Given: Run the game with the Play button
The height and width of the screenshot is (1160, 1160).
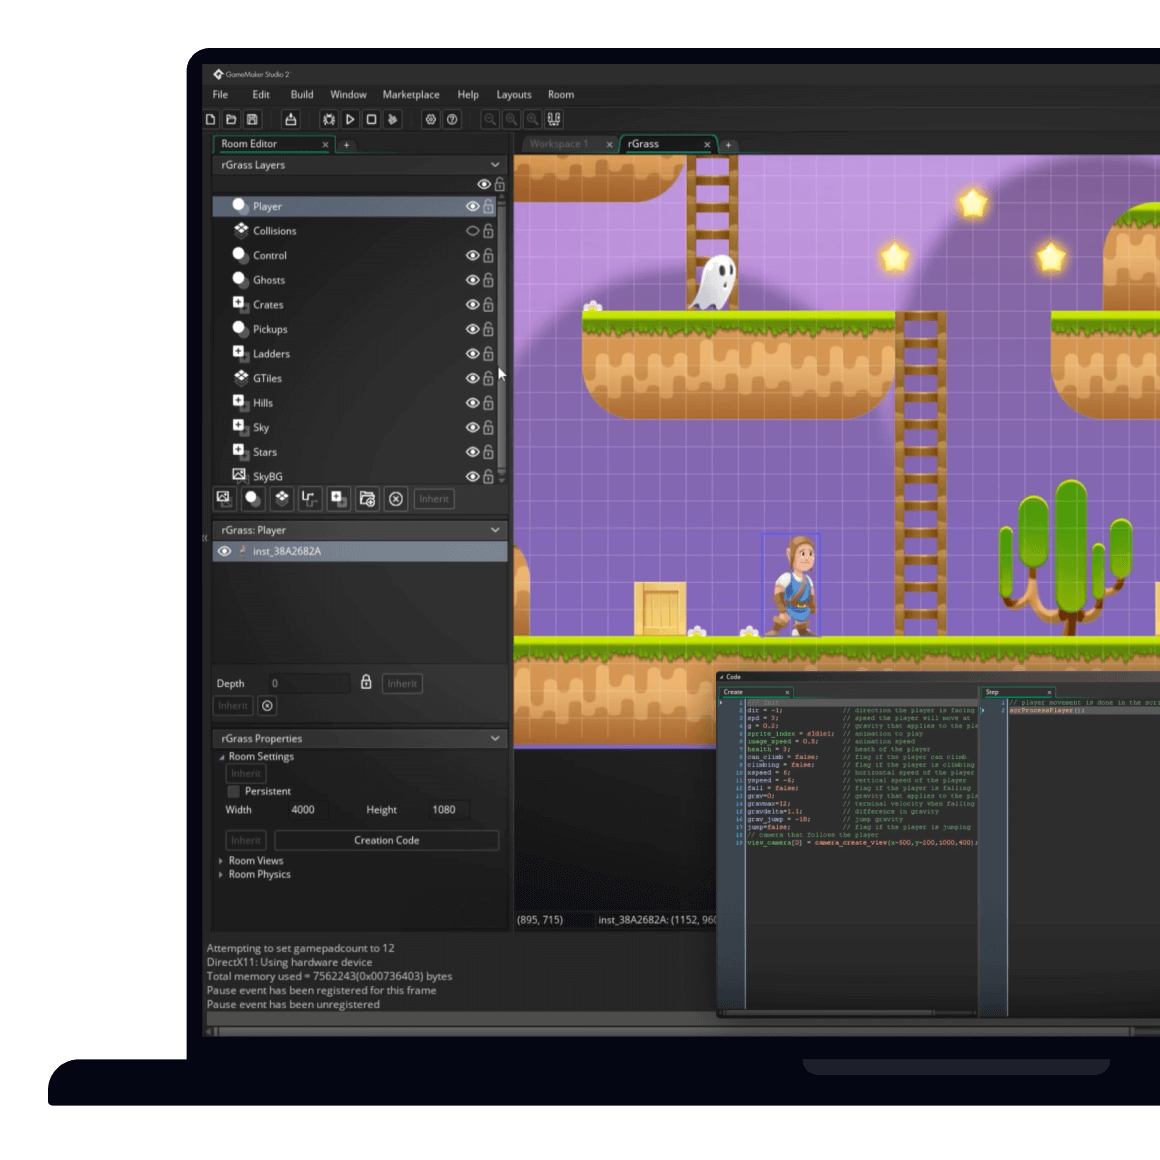Looking at the screenshot, I should tap(350, 119).
